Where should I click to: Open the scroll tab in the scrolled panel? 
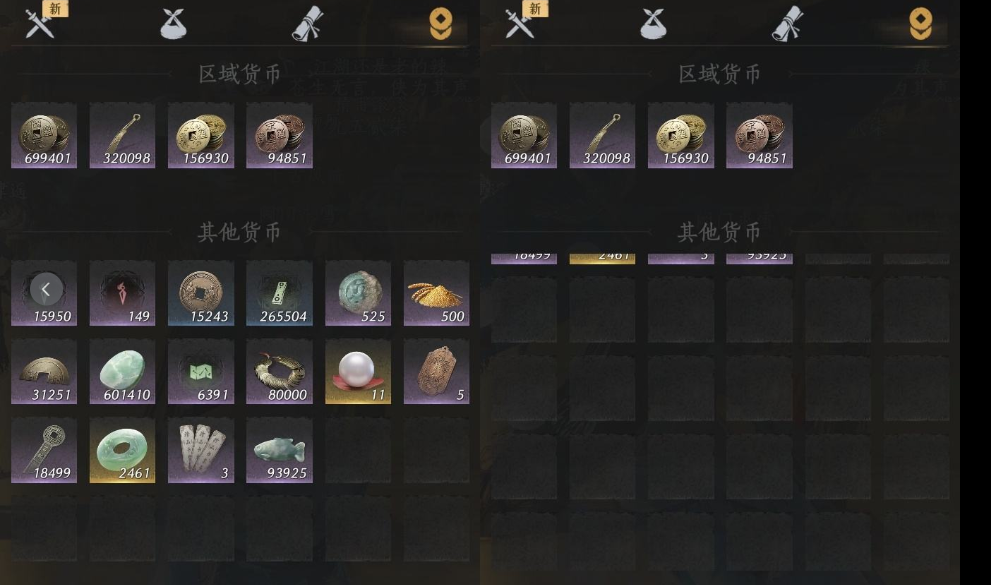coord(787,24)
